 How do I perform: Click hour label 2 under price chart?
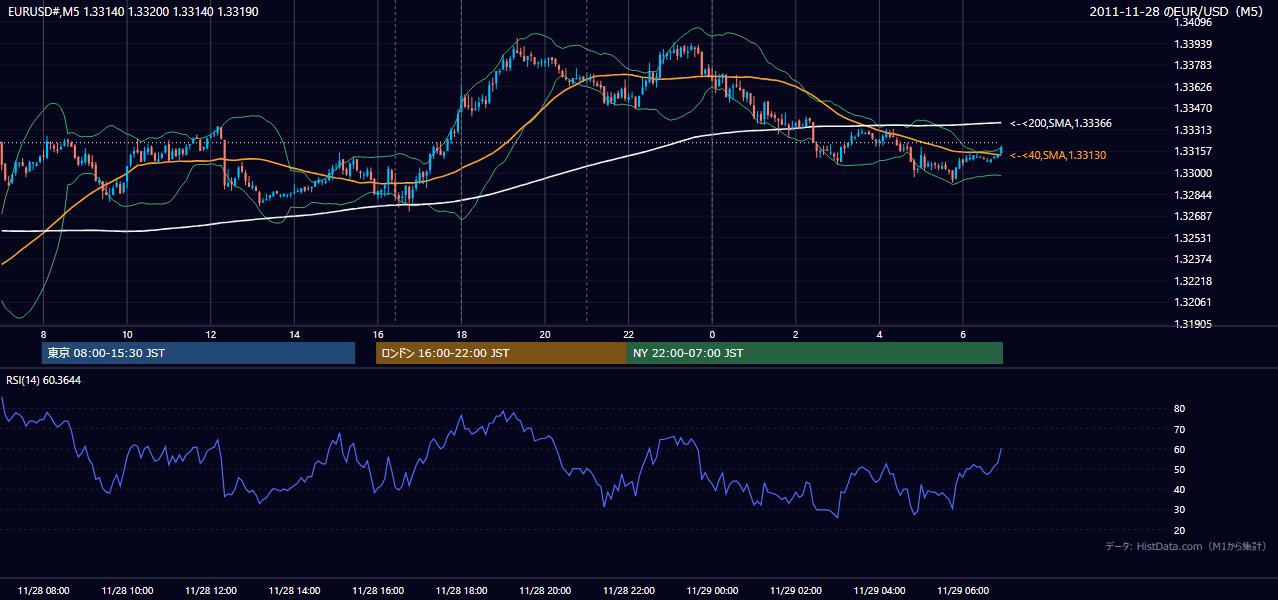pos(796,334)
